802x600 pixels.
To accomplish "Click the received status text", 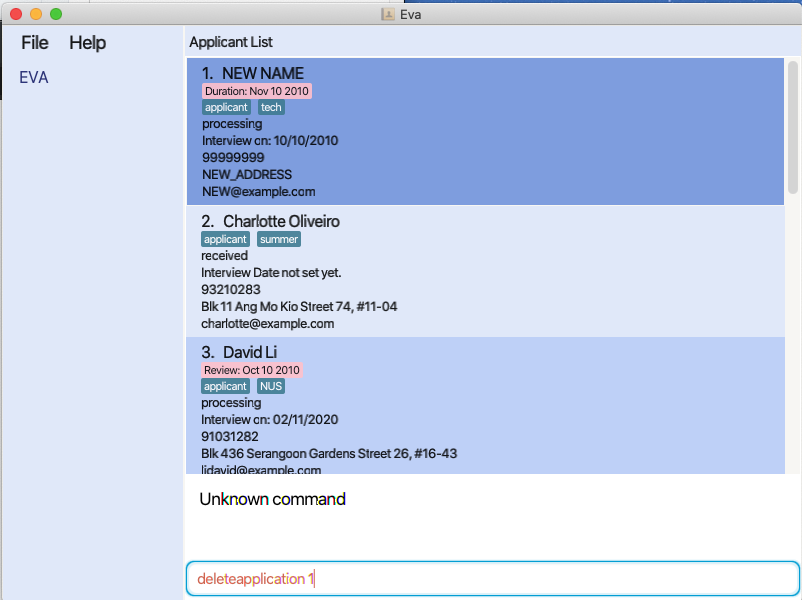I will 225,256.
